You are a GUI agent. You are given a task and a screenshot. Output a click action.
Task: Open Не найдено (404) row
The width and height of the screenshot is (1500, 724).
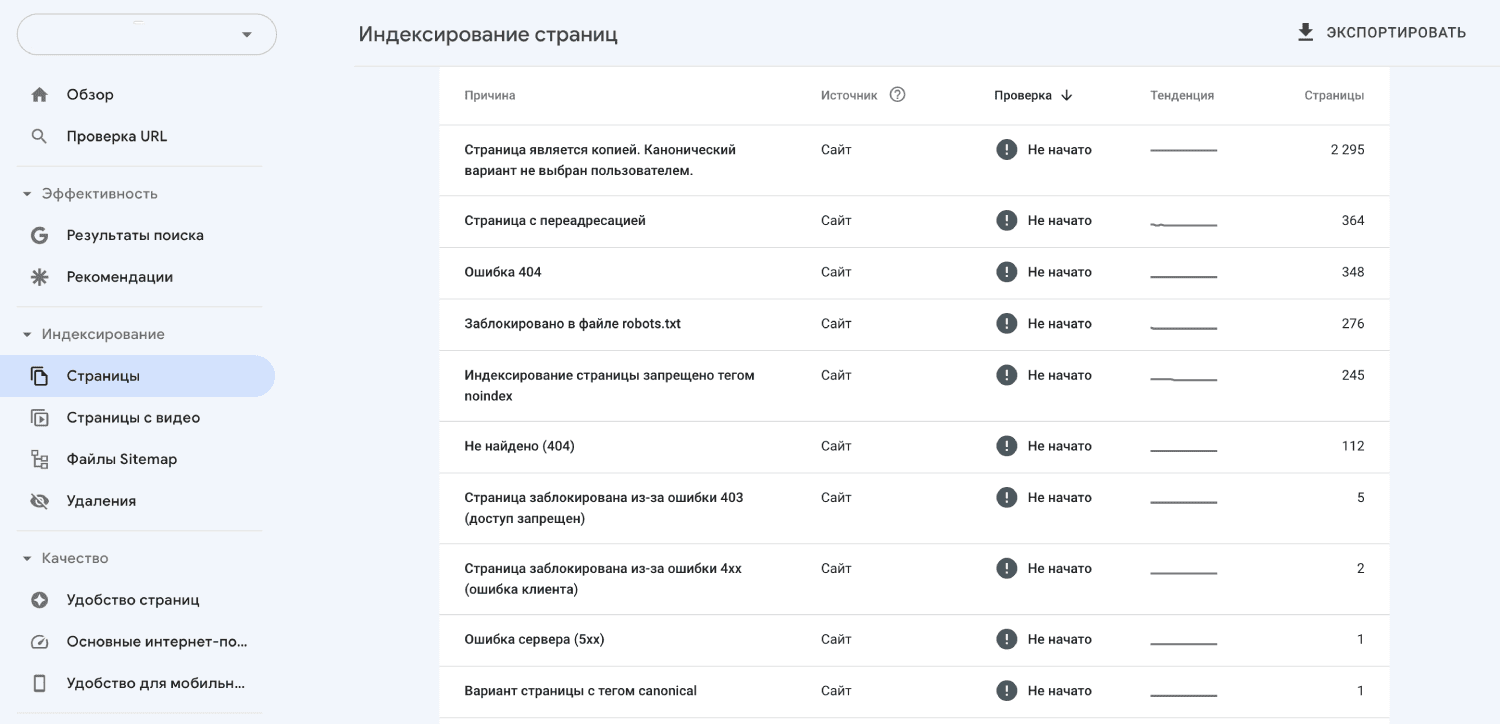tap(914, 447)
